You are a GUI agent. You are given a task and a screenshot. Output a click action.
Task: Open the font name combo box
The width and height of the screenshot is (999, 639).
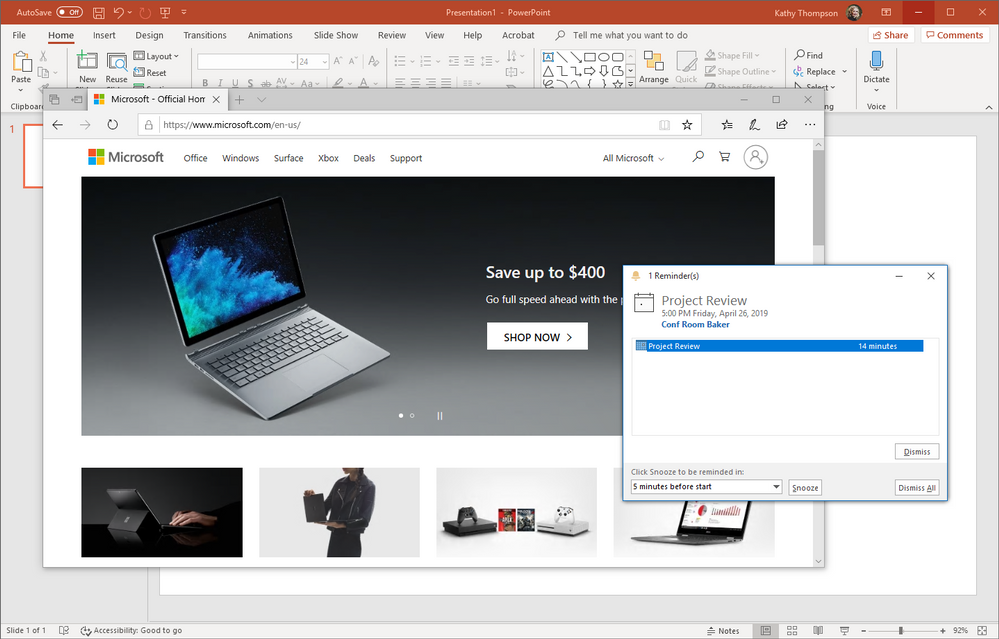click(x=247, y=61)
